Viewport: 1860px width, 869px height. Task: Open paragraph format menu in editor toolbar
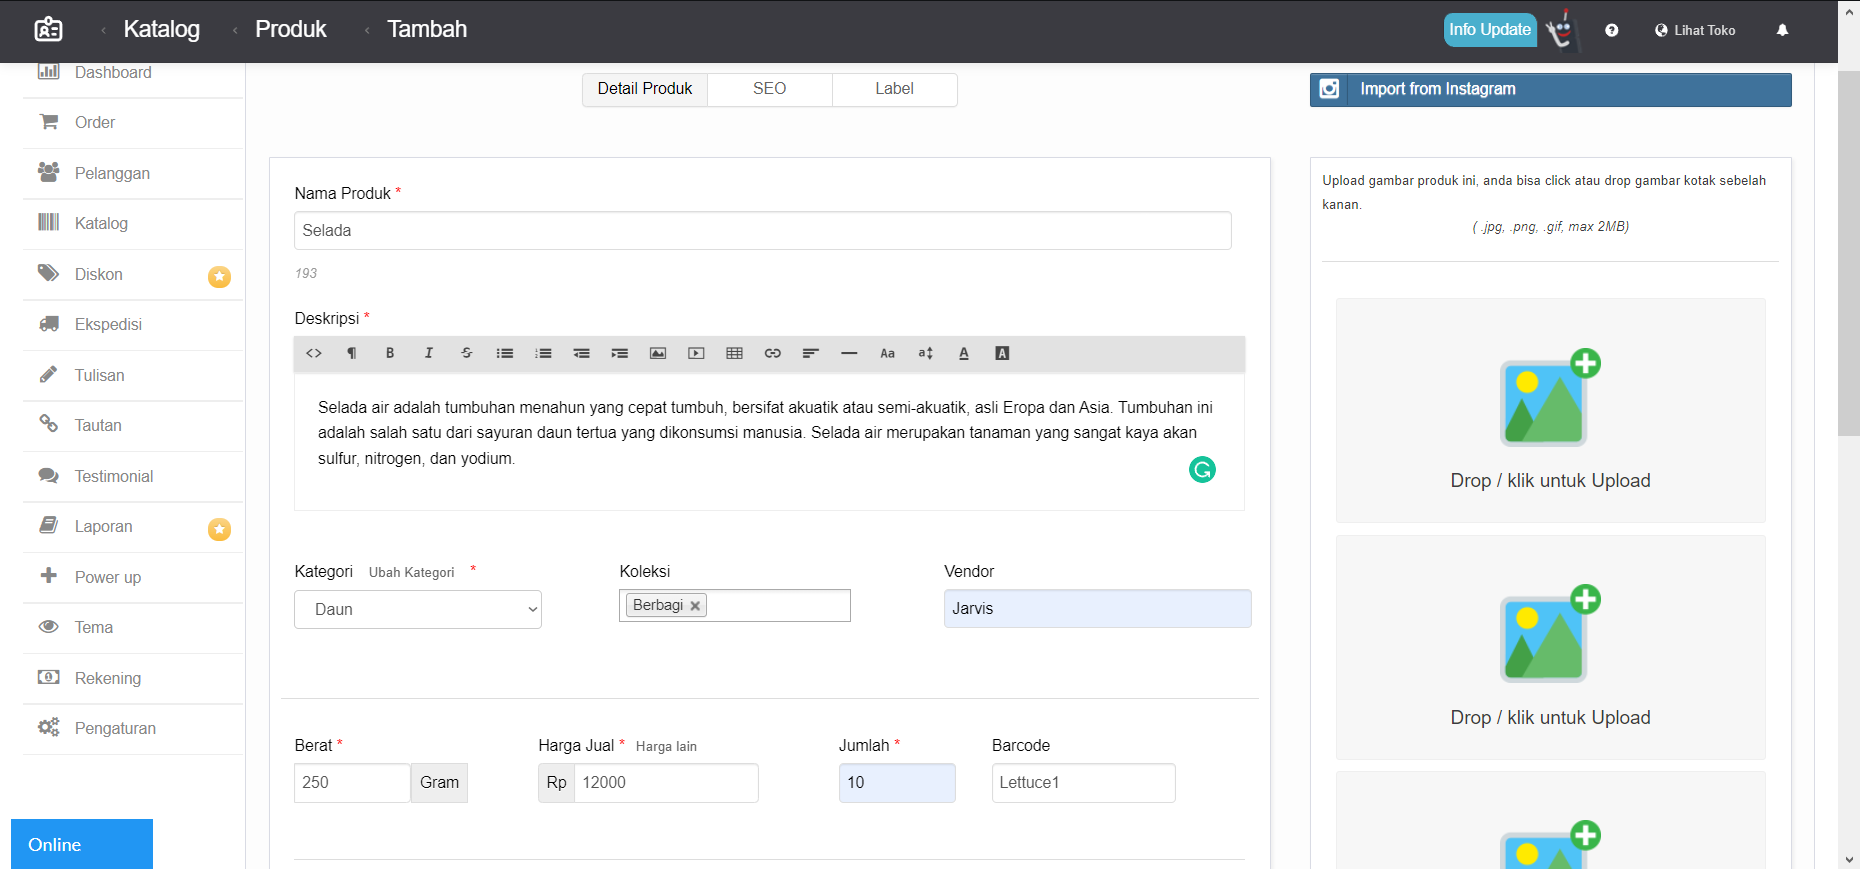[x=352, y=353]
